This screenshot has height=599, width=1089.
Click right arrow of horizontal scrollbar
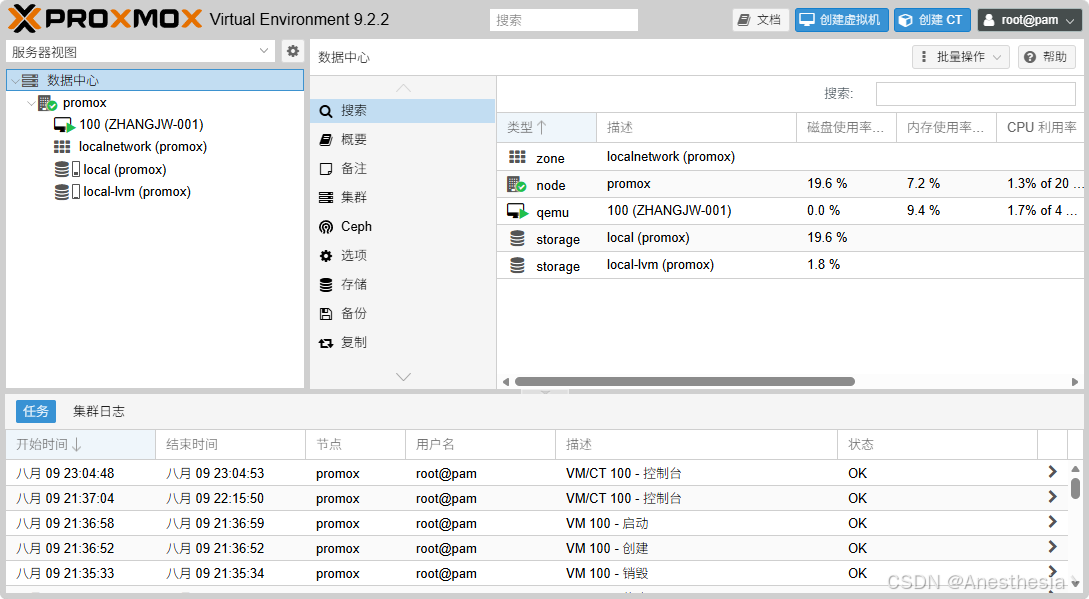pos(1075,381)
